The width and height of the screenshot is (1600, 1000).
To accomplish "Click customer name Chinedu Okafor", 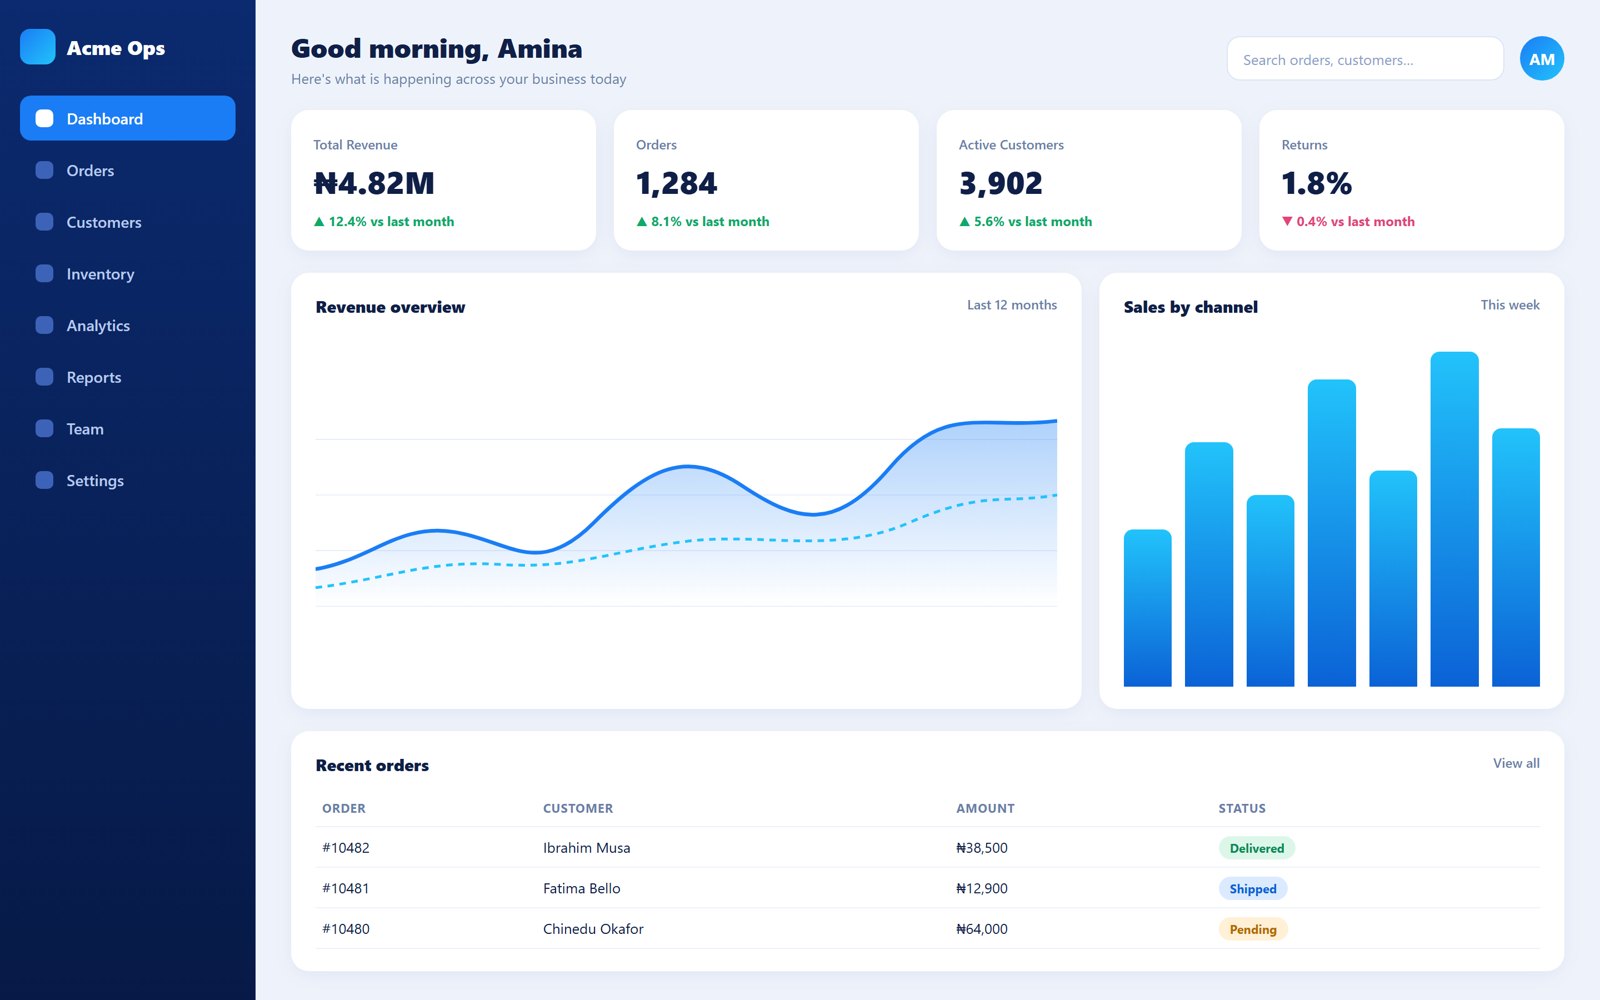I will coord(593,929).
